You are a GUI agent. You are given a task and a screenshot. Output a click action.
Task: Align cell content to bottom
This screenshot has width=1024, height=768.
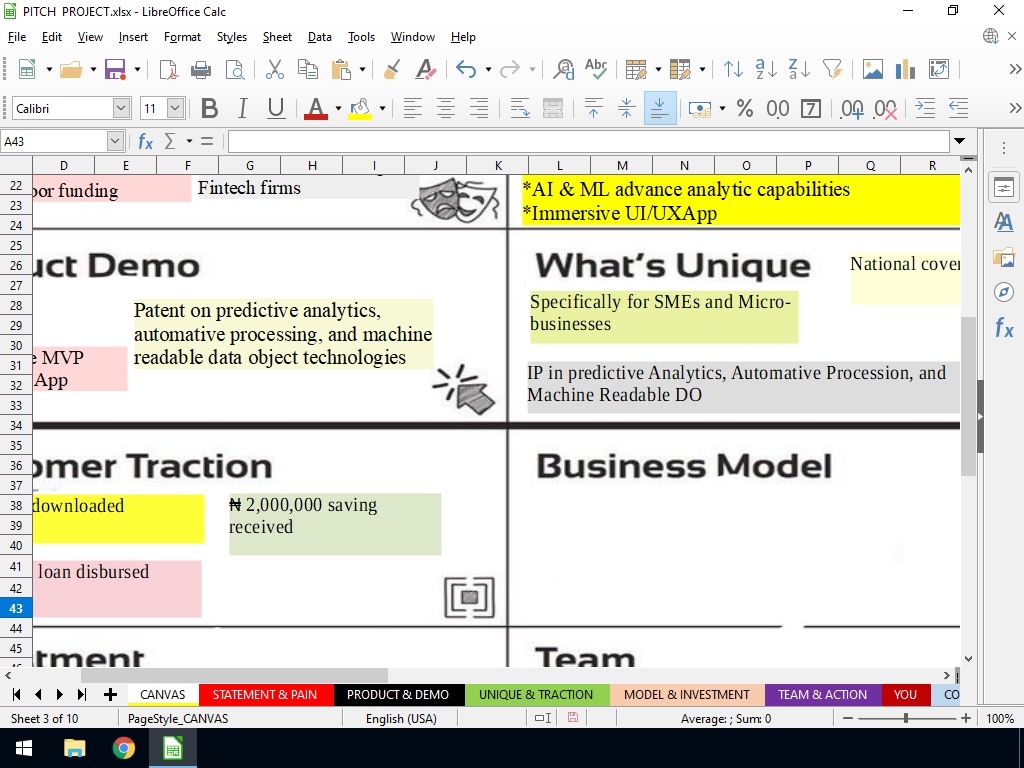[660, 108]
